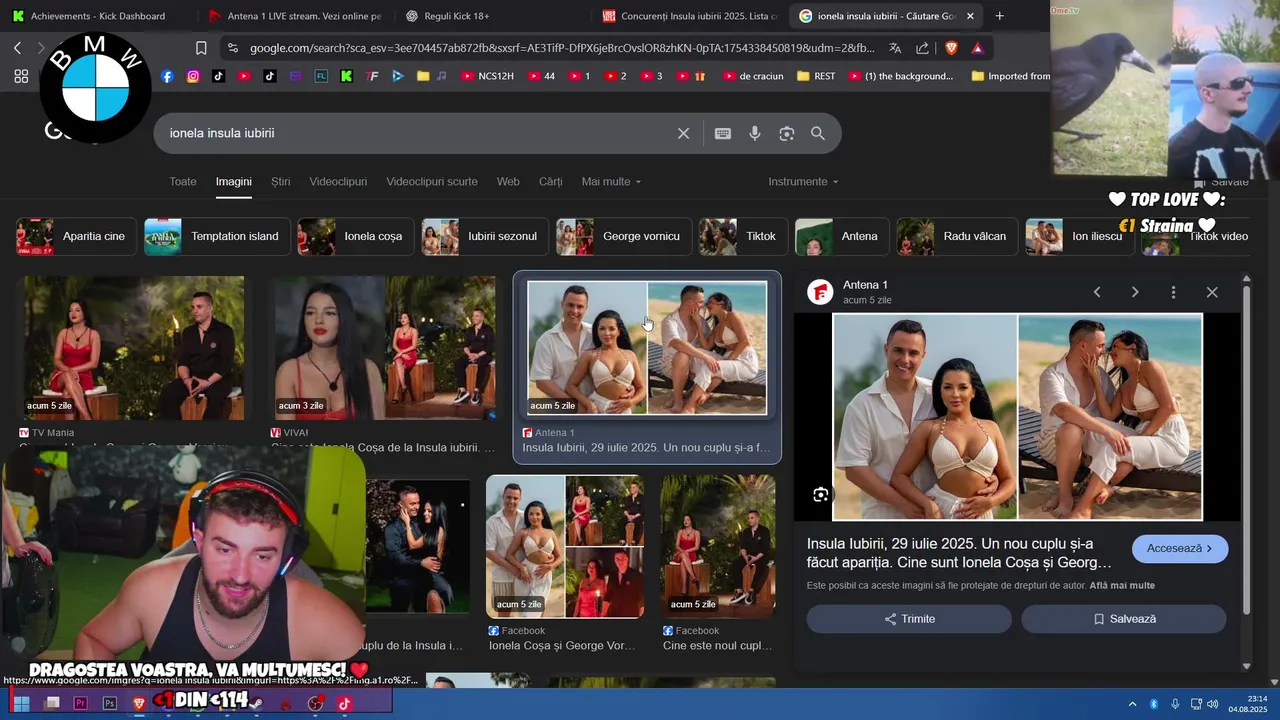1280x720 pixels.
Task: Search by image with the Lens icon
Action: (x=787, y=133)
